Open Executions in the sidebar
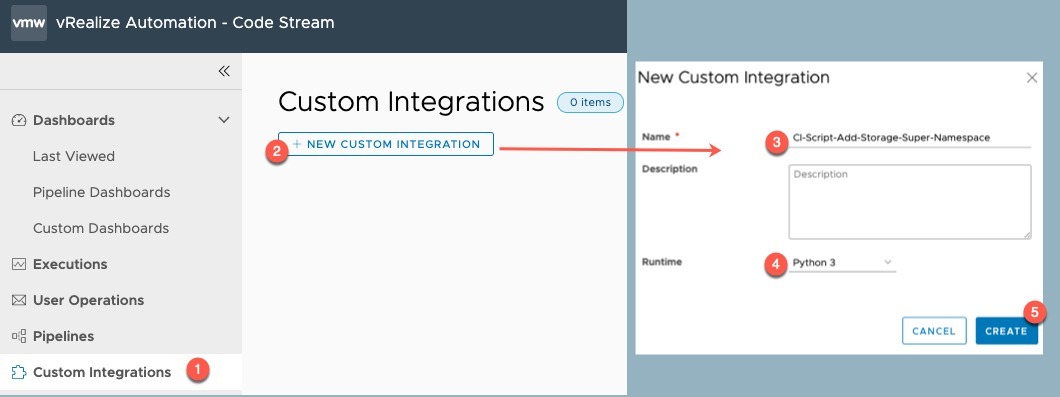 pos(70,264)
